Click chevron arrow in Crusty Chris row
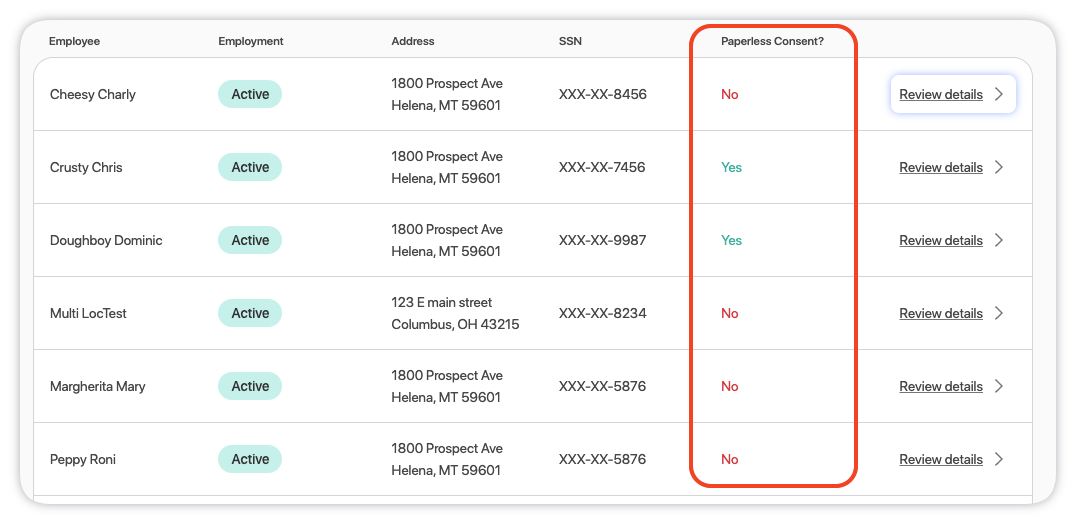Image resolution: width=1076 pixels, height=524 pixels. coord(998,168)
